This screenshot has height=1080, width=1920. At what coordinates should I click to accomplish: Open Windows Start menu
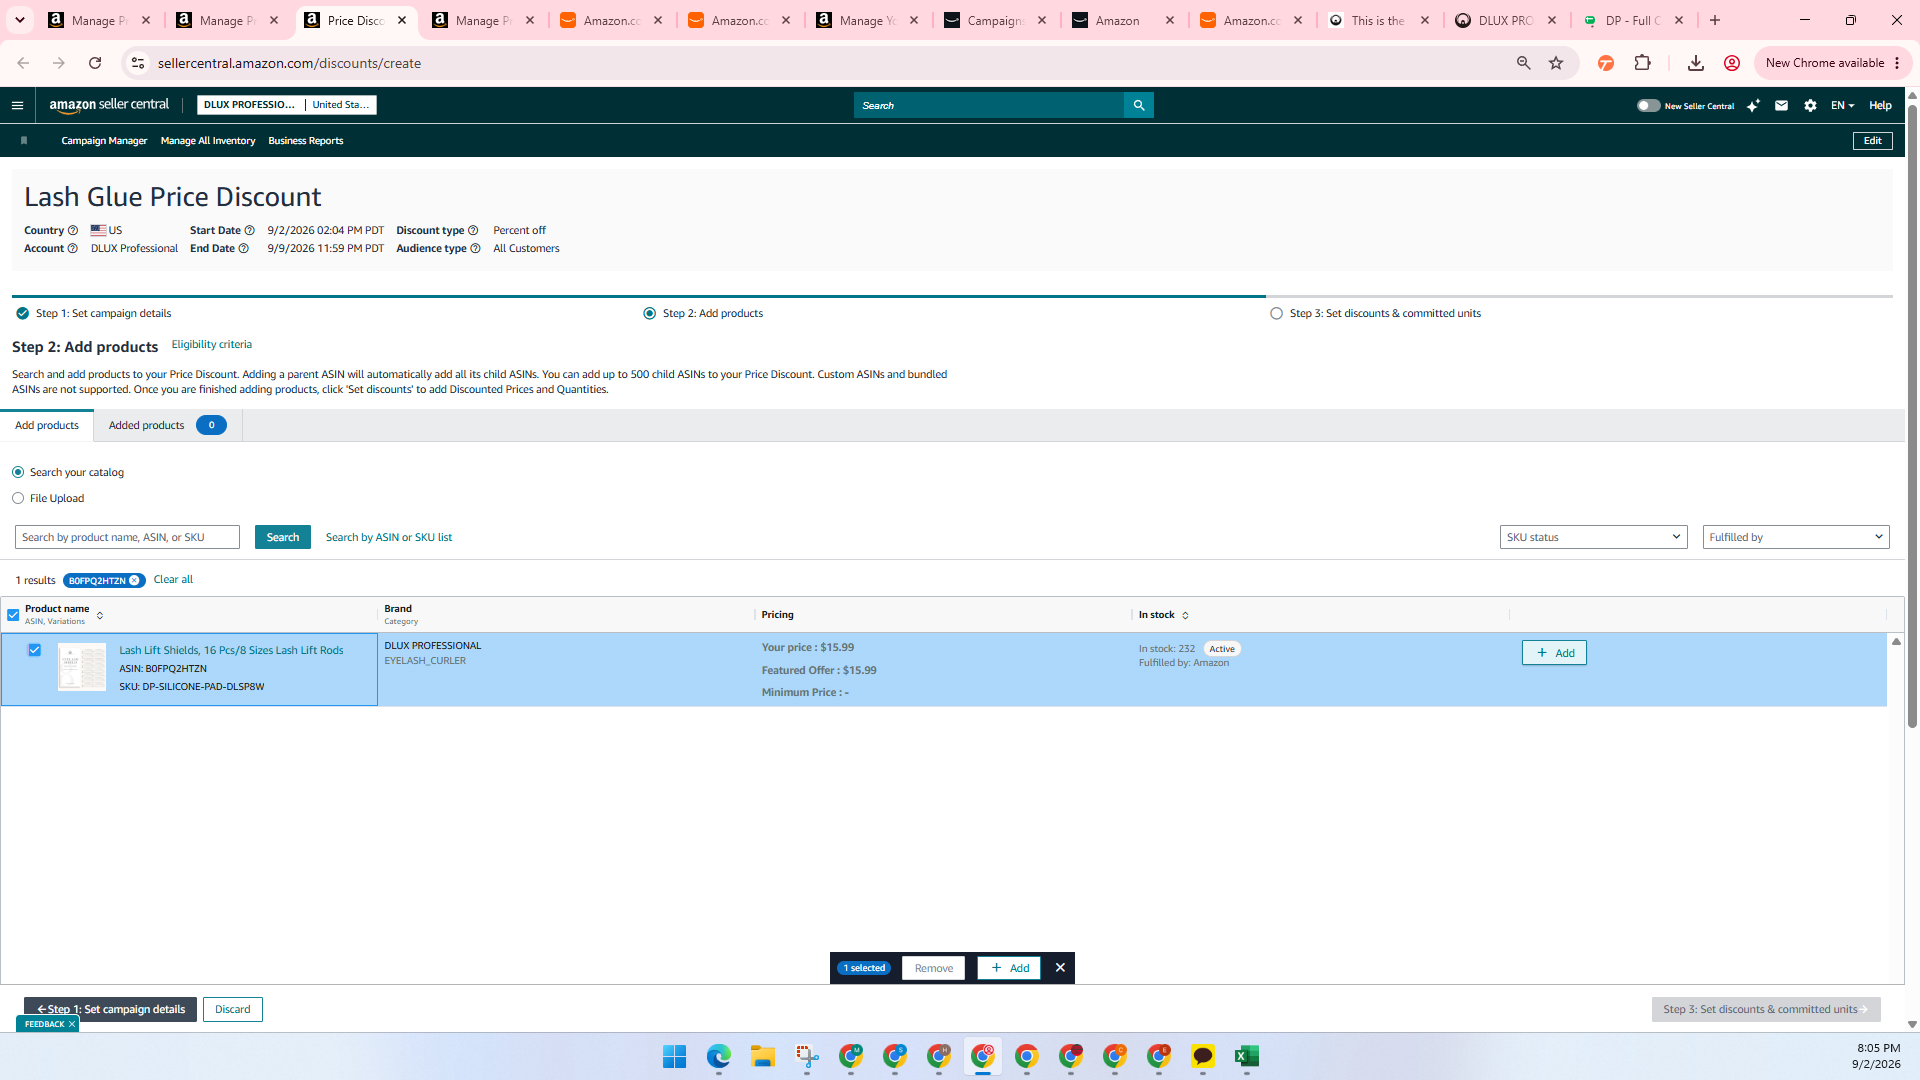click(x=675, y=1056)
